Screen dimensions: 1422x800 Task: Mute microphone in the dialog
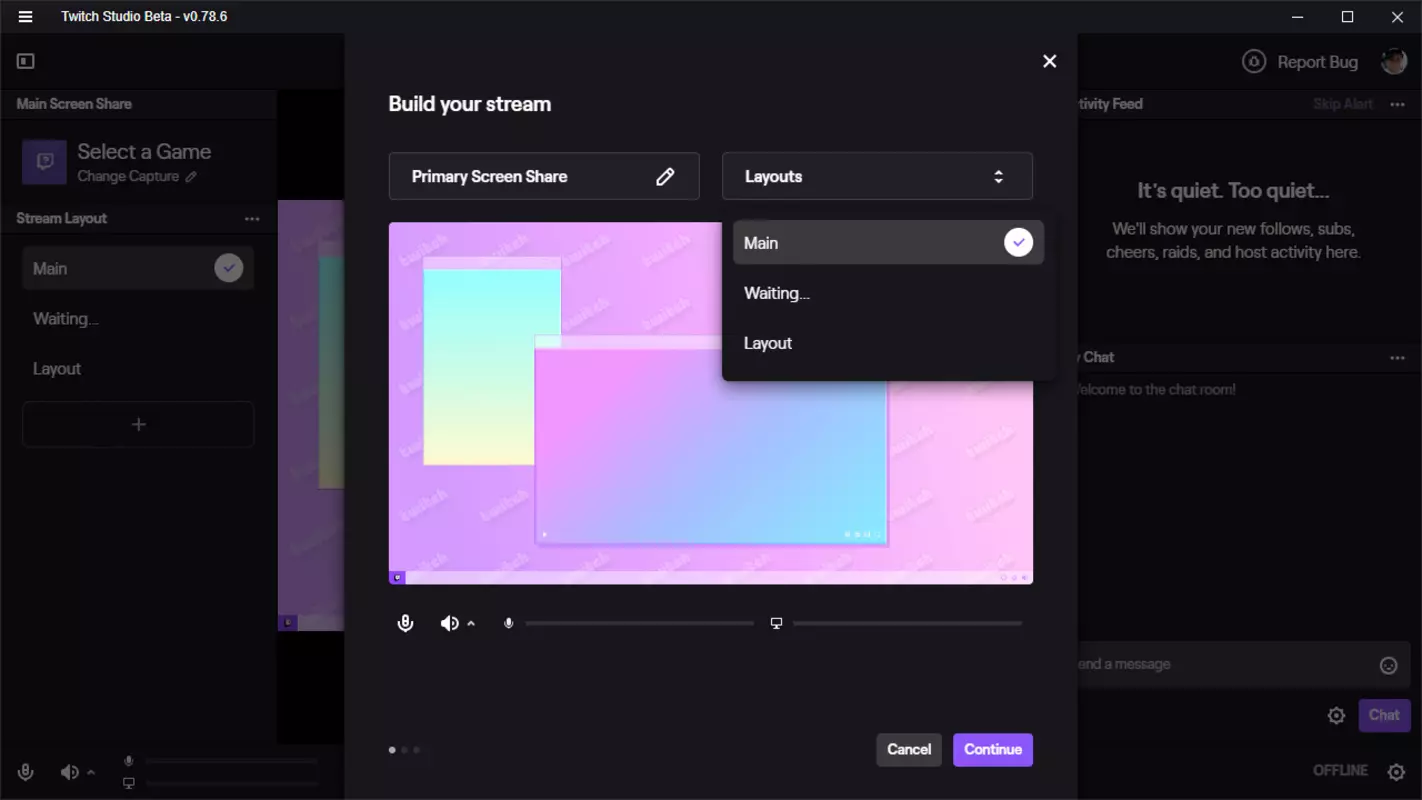[x=405, y=624]
